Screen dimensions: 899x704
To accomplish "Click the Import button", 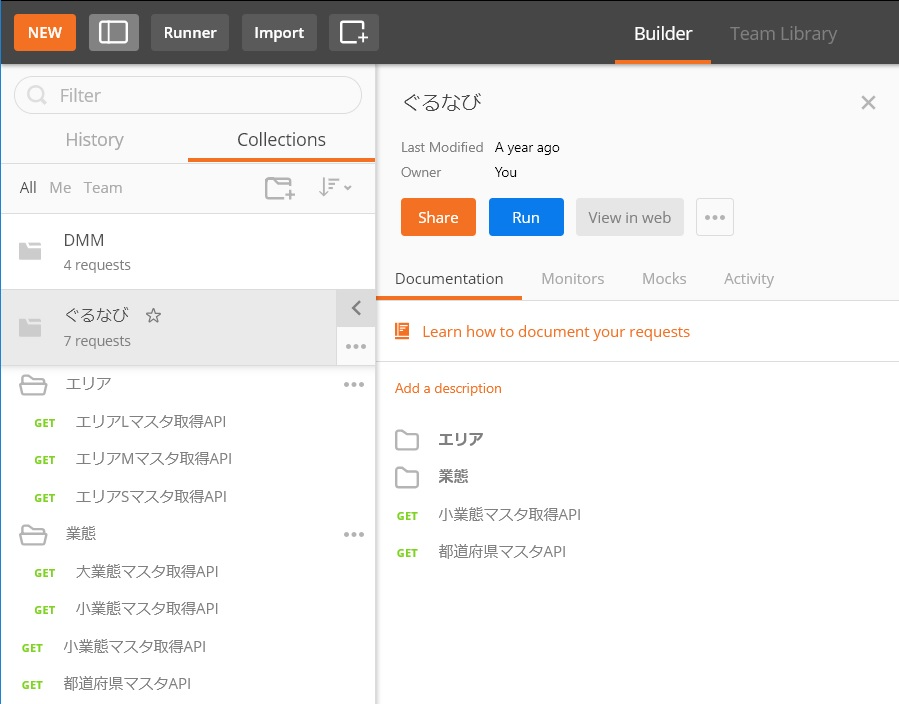I will point(279,33).
